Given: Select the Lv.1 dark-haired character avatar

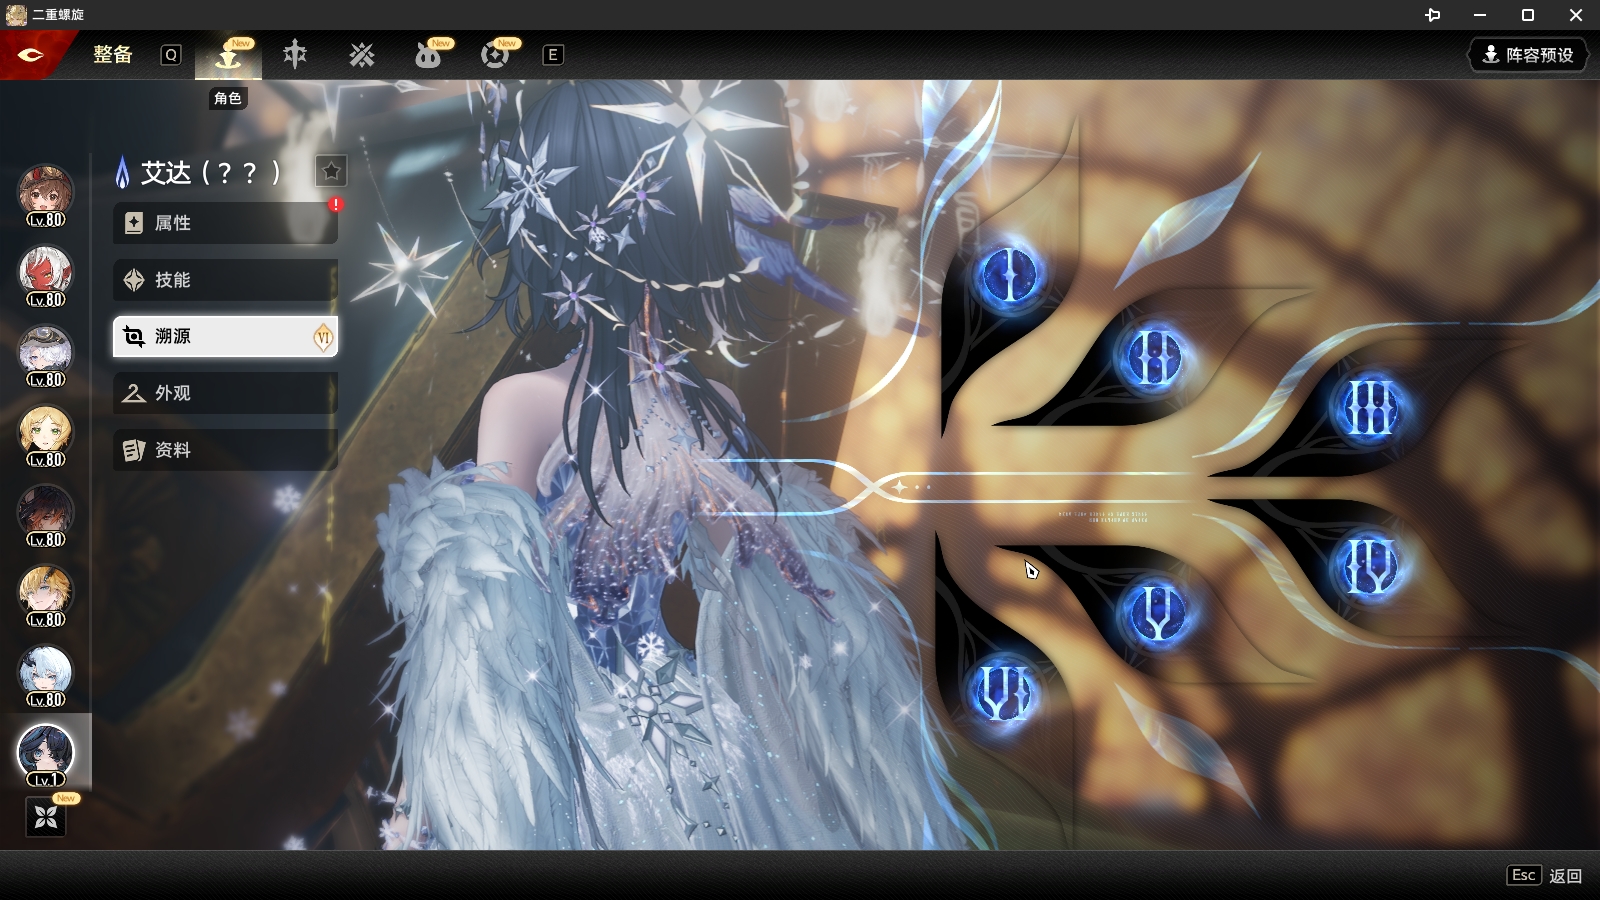Looking at the screenshot, I should (45, 755).
